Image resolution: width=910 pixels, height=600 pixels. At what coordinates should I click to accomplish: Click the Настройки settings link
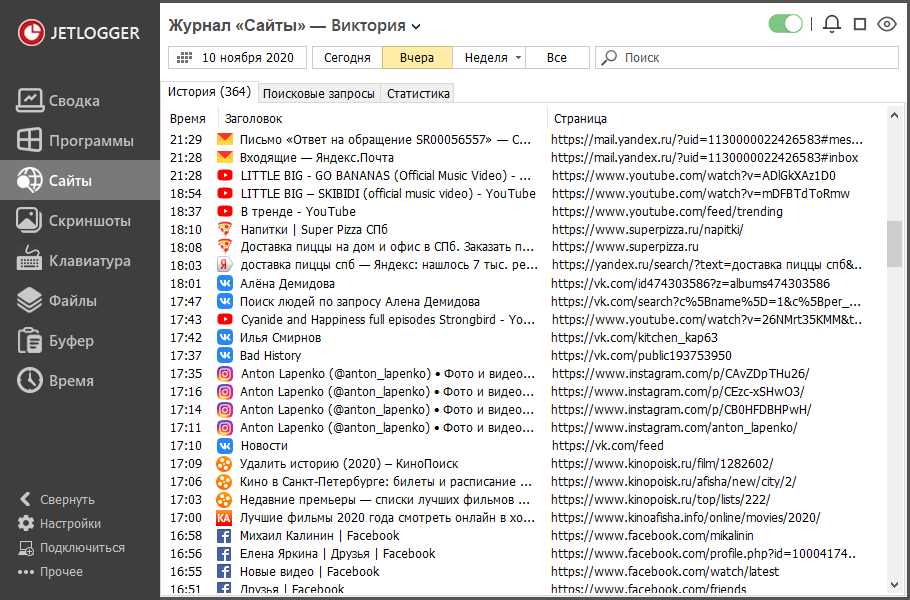point(69,524)
